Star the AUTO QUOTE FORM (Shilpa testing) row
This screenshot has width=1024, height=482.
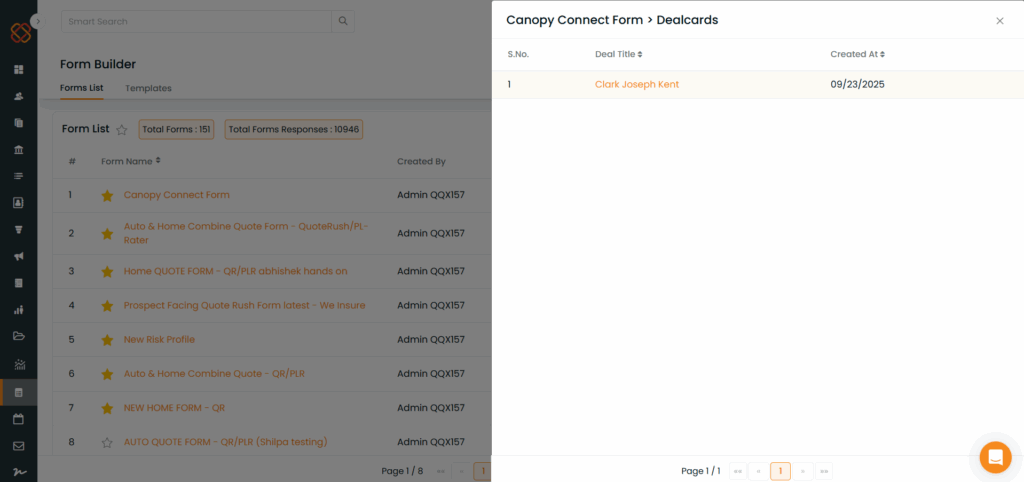pos(107,442)
